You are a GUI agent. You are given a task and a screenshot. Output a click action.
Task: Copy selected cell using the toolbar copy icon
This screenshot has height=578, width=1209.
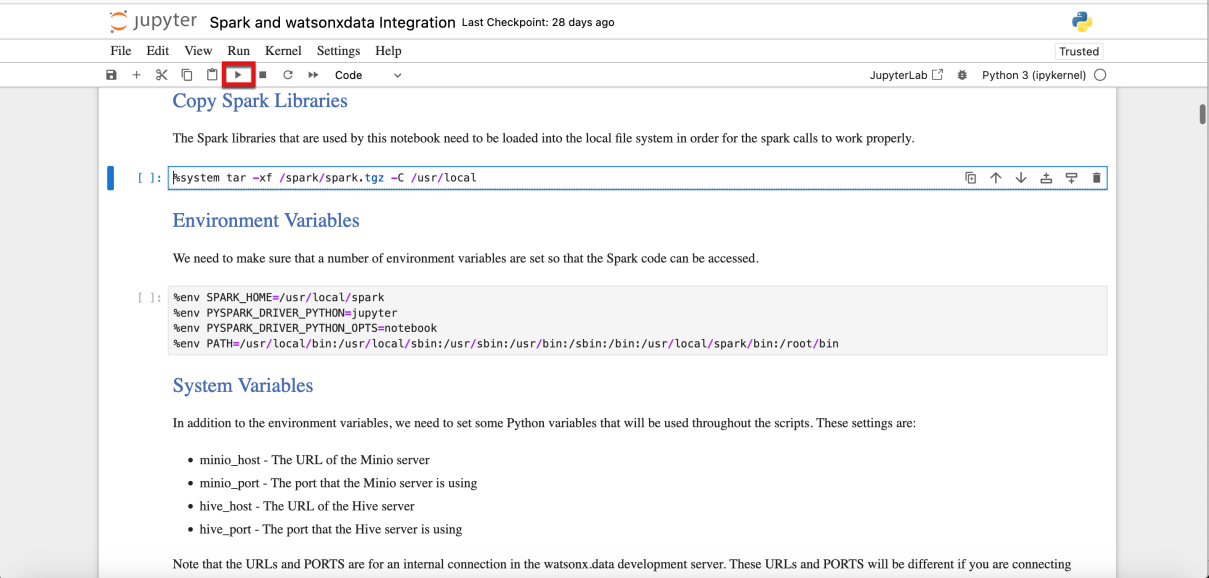pyautogui.click(x=187, y=75)
